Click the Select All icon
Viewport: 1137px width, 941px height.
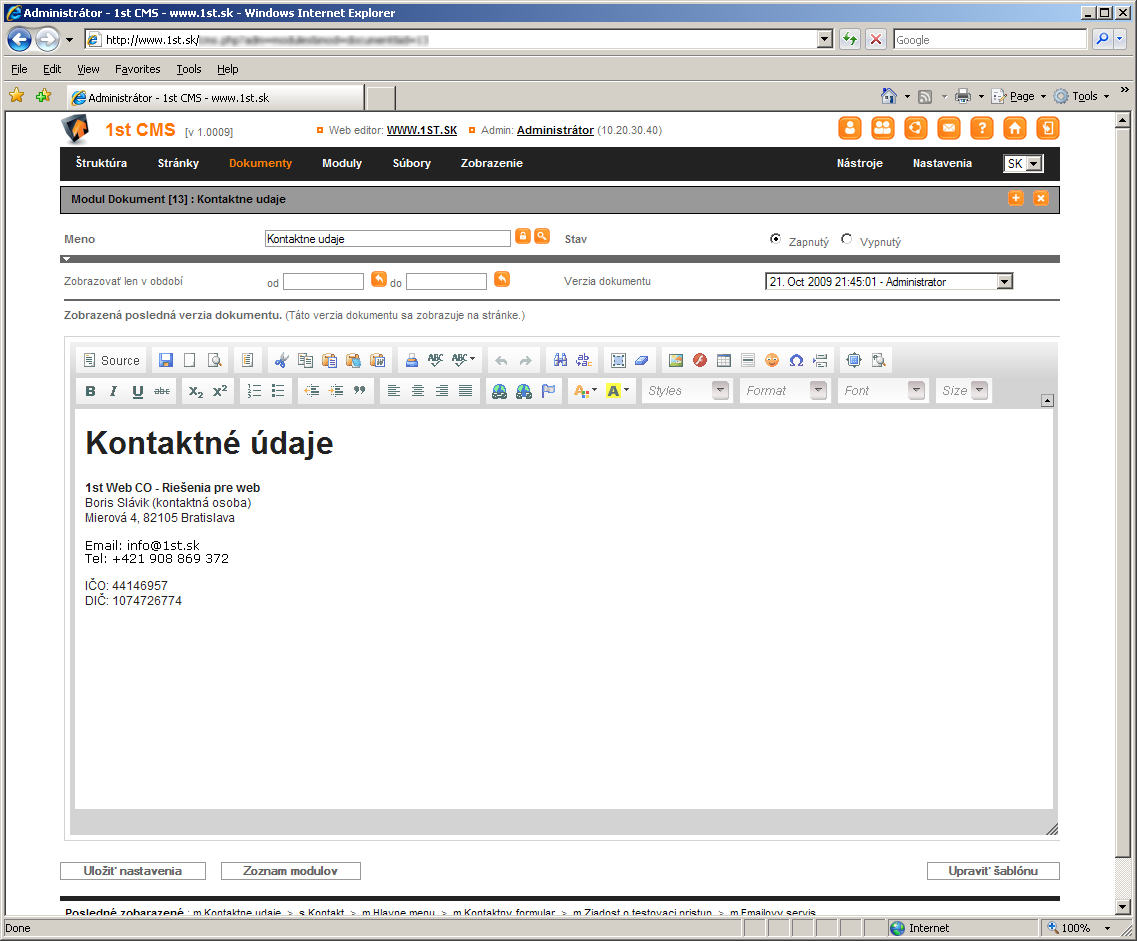(x=618, y=360)
